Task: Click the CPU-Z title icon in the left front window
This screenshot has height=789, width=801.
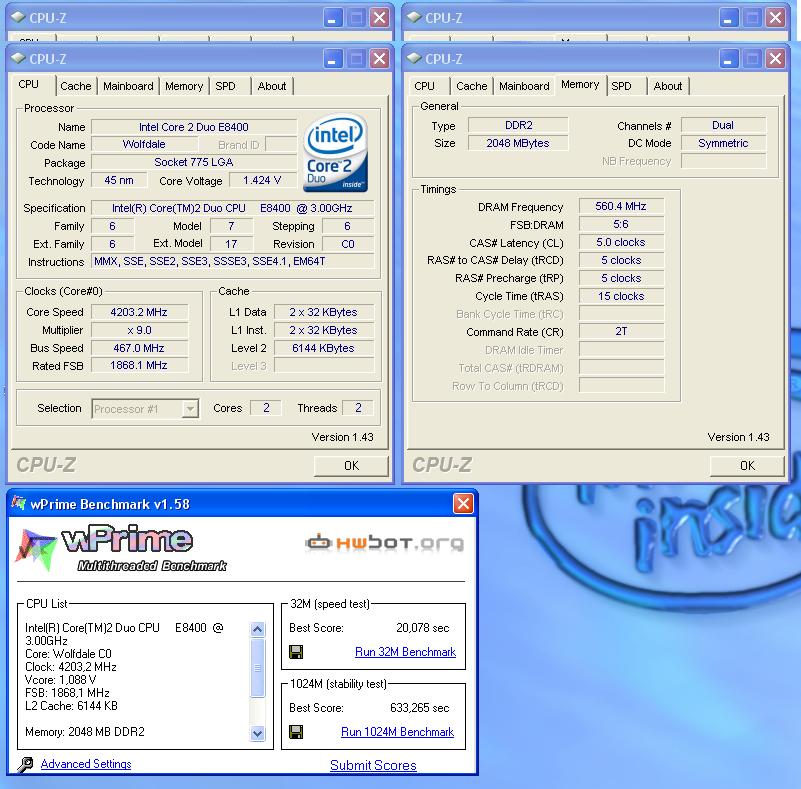Action: coord(19,59)
